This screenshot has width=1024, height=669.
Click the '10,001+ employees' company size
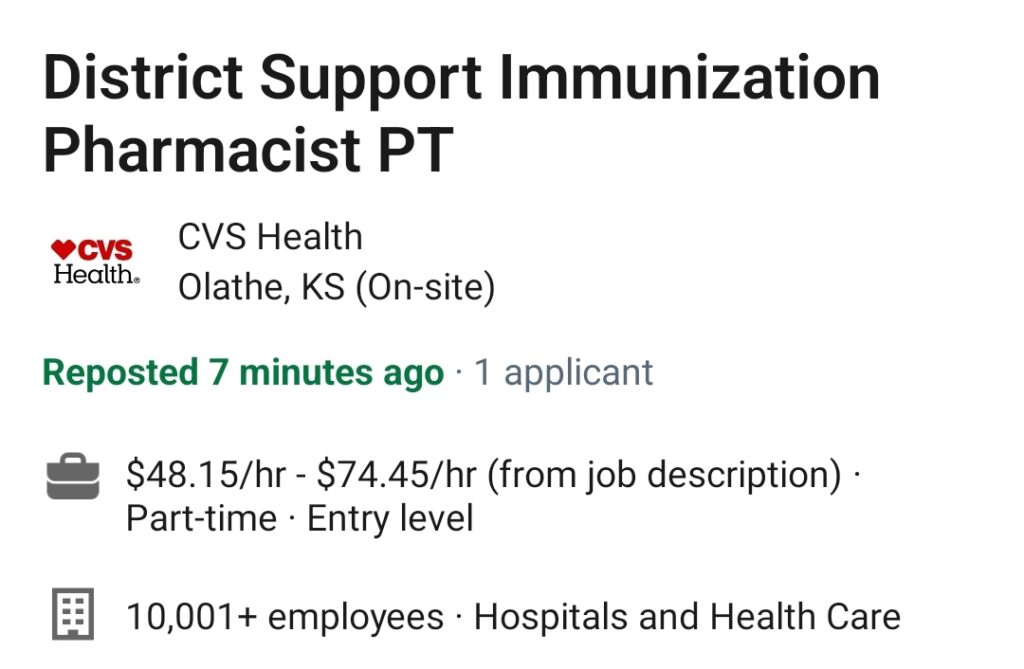285,617
